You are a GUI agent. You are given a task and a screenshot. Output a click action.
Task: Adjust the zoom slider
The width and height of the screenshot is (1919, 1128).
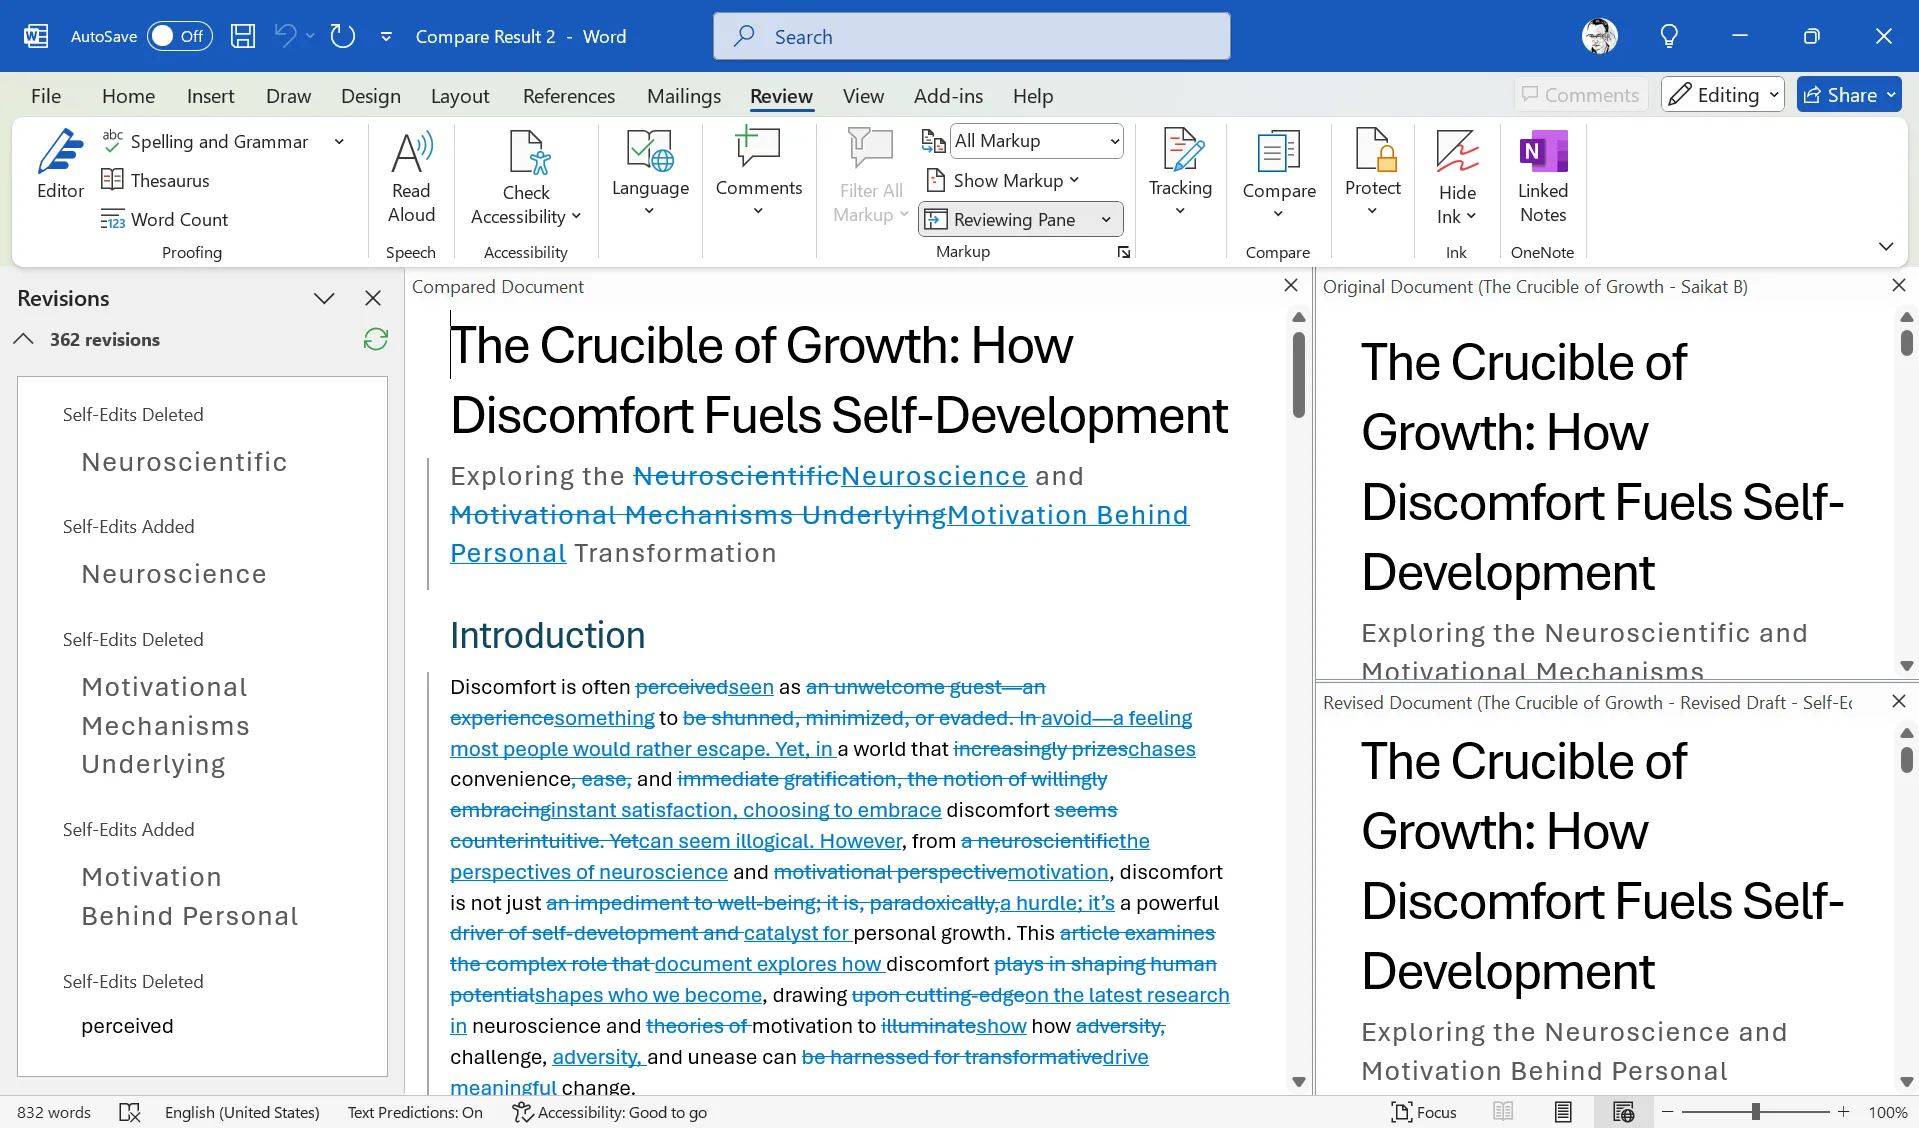pos(1757,1111)
